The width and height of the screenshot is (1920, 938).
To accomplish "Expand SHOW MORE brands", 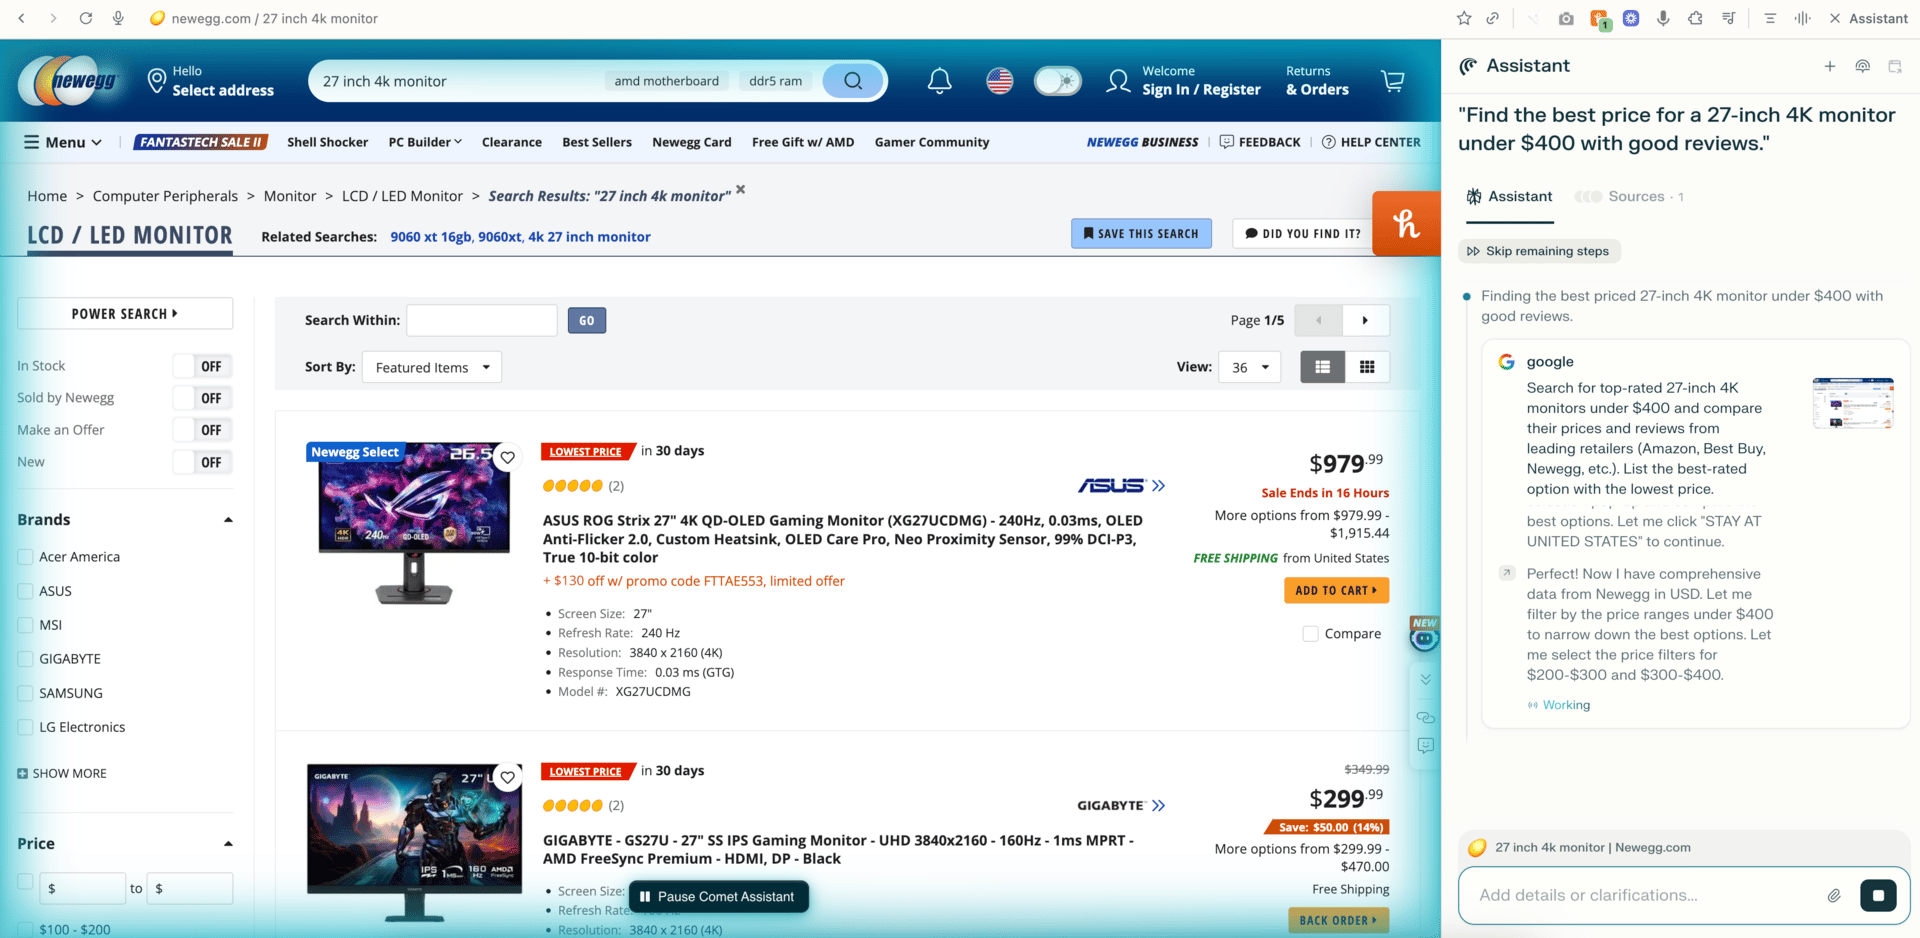I will 62,773.
